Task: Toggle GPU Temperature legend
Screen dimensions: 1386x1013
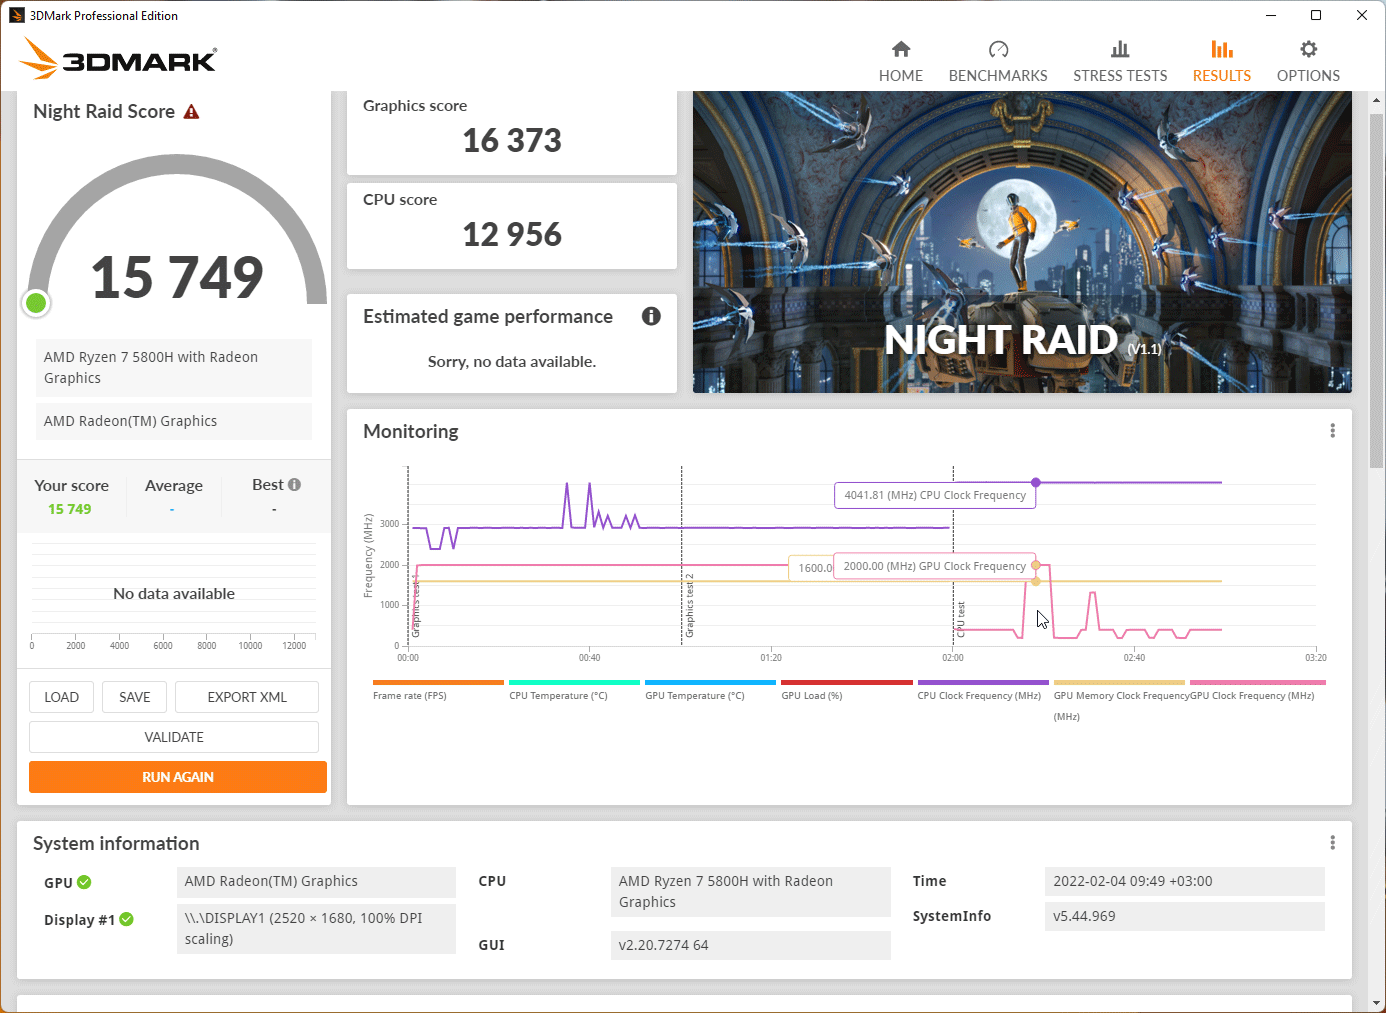Action: point(710,690)
